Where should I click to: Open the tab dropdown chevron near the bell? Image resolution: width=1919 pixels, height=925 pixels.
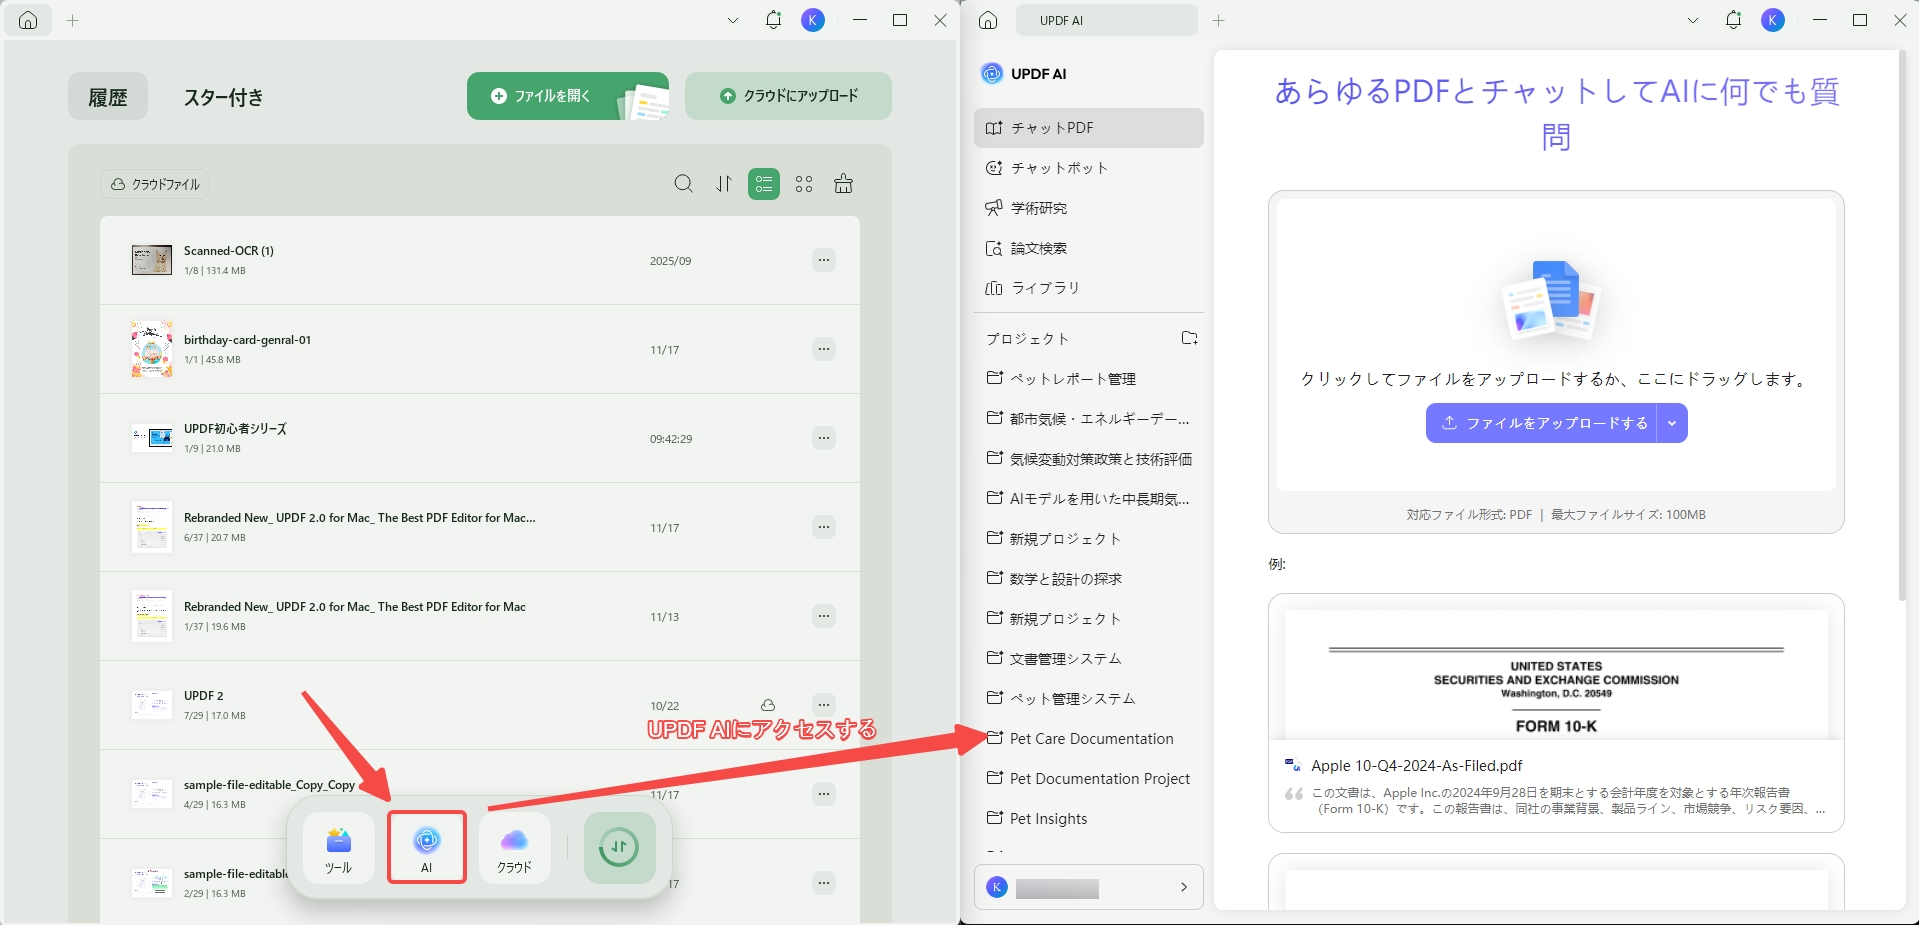point(733,19)
